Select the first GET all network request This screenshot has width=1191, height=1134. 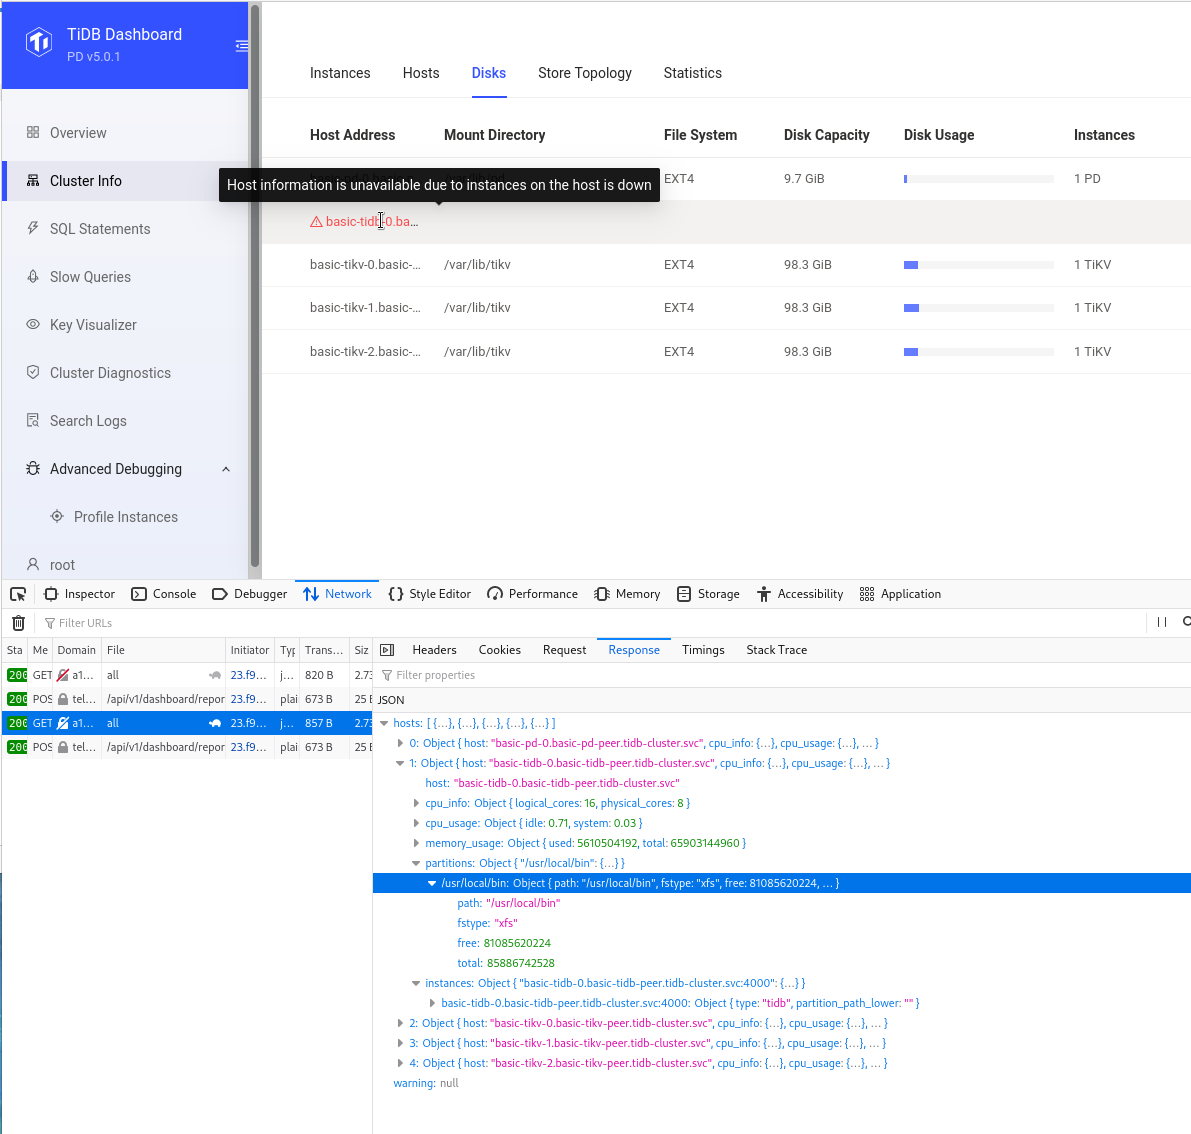coord(187,675)
